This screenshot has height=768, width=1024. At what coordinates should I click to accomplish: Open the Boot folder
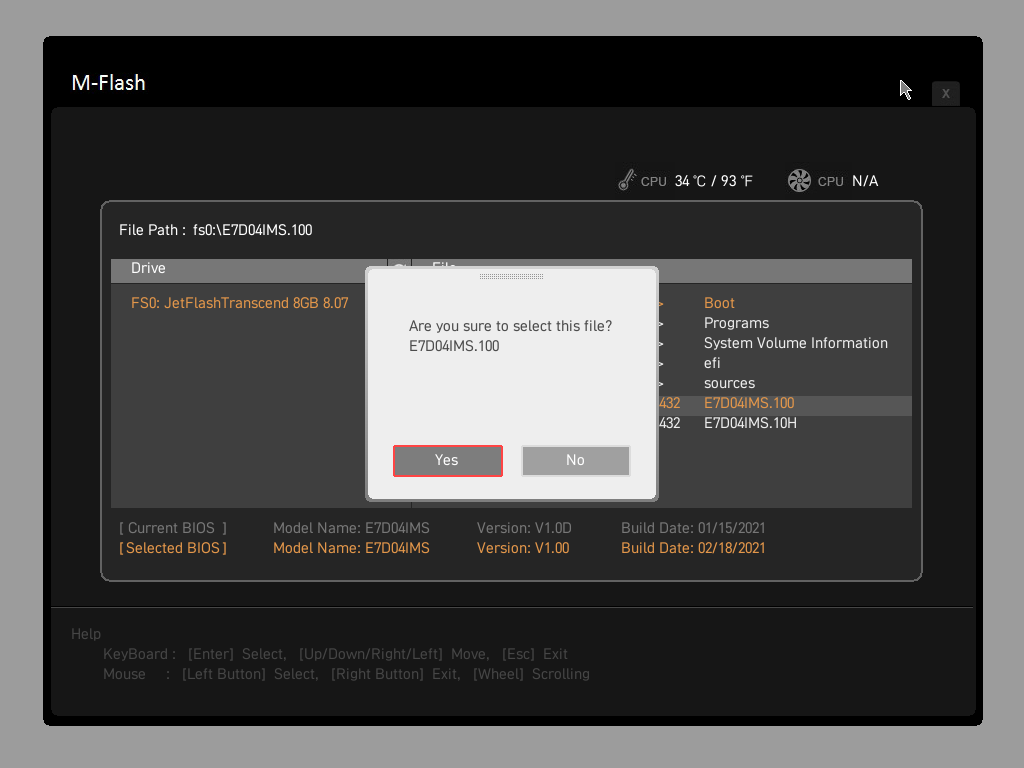point(719,303)
